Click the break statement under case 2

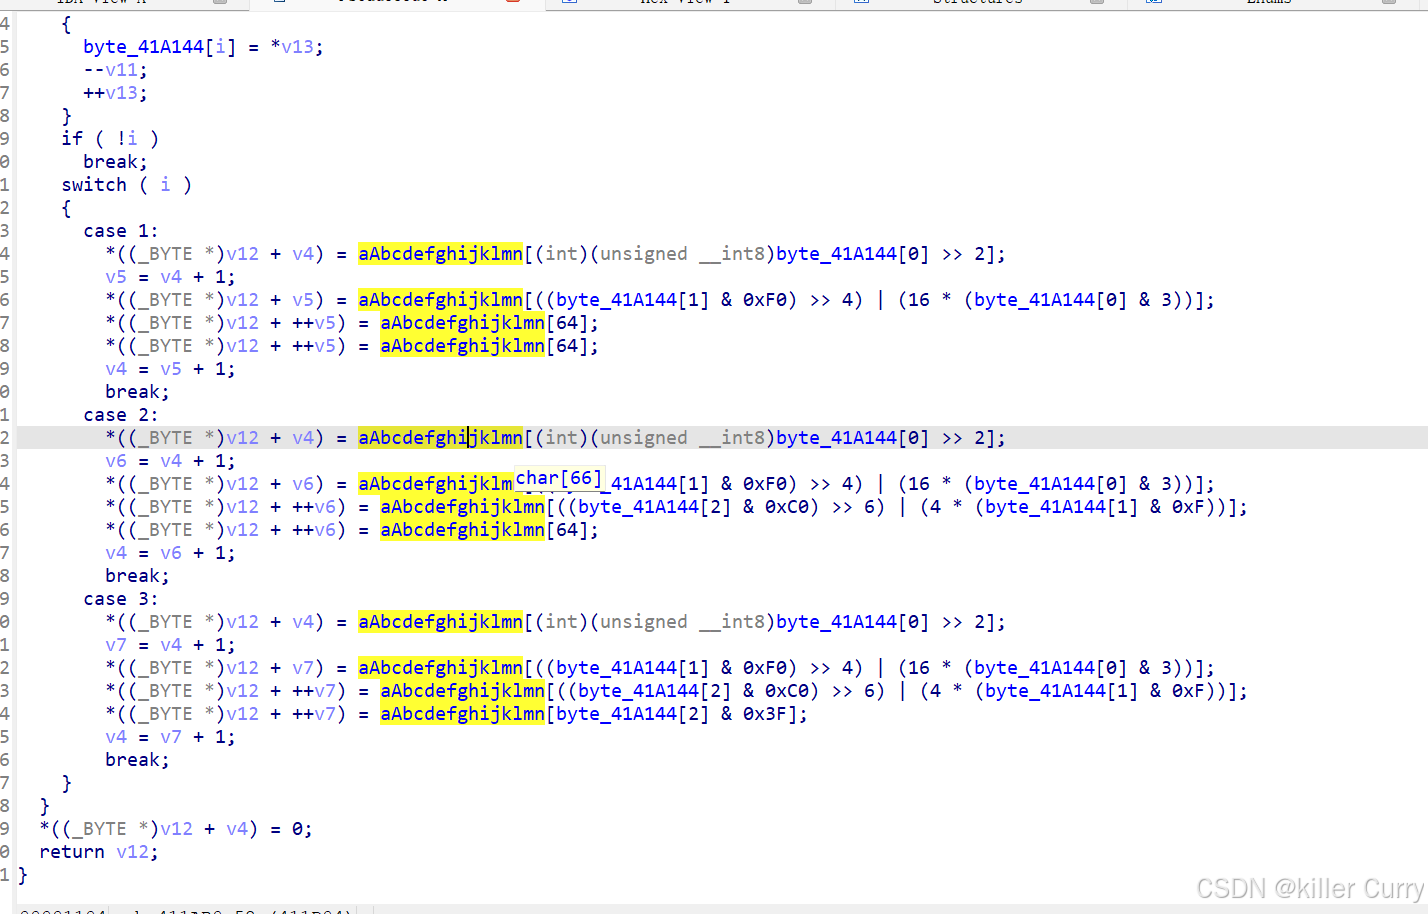(137, 575)
